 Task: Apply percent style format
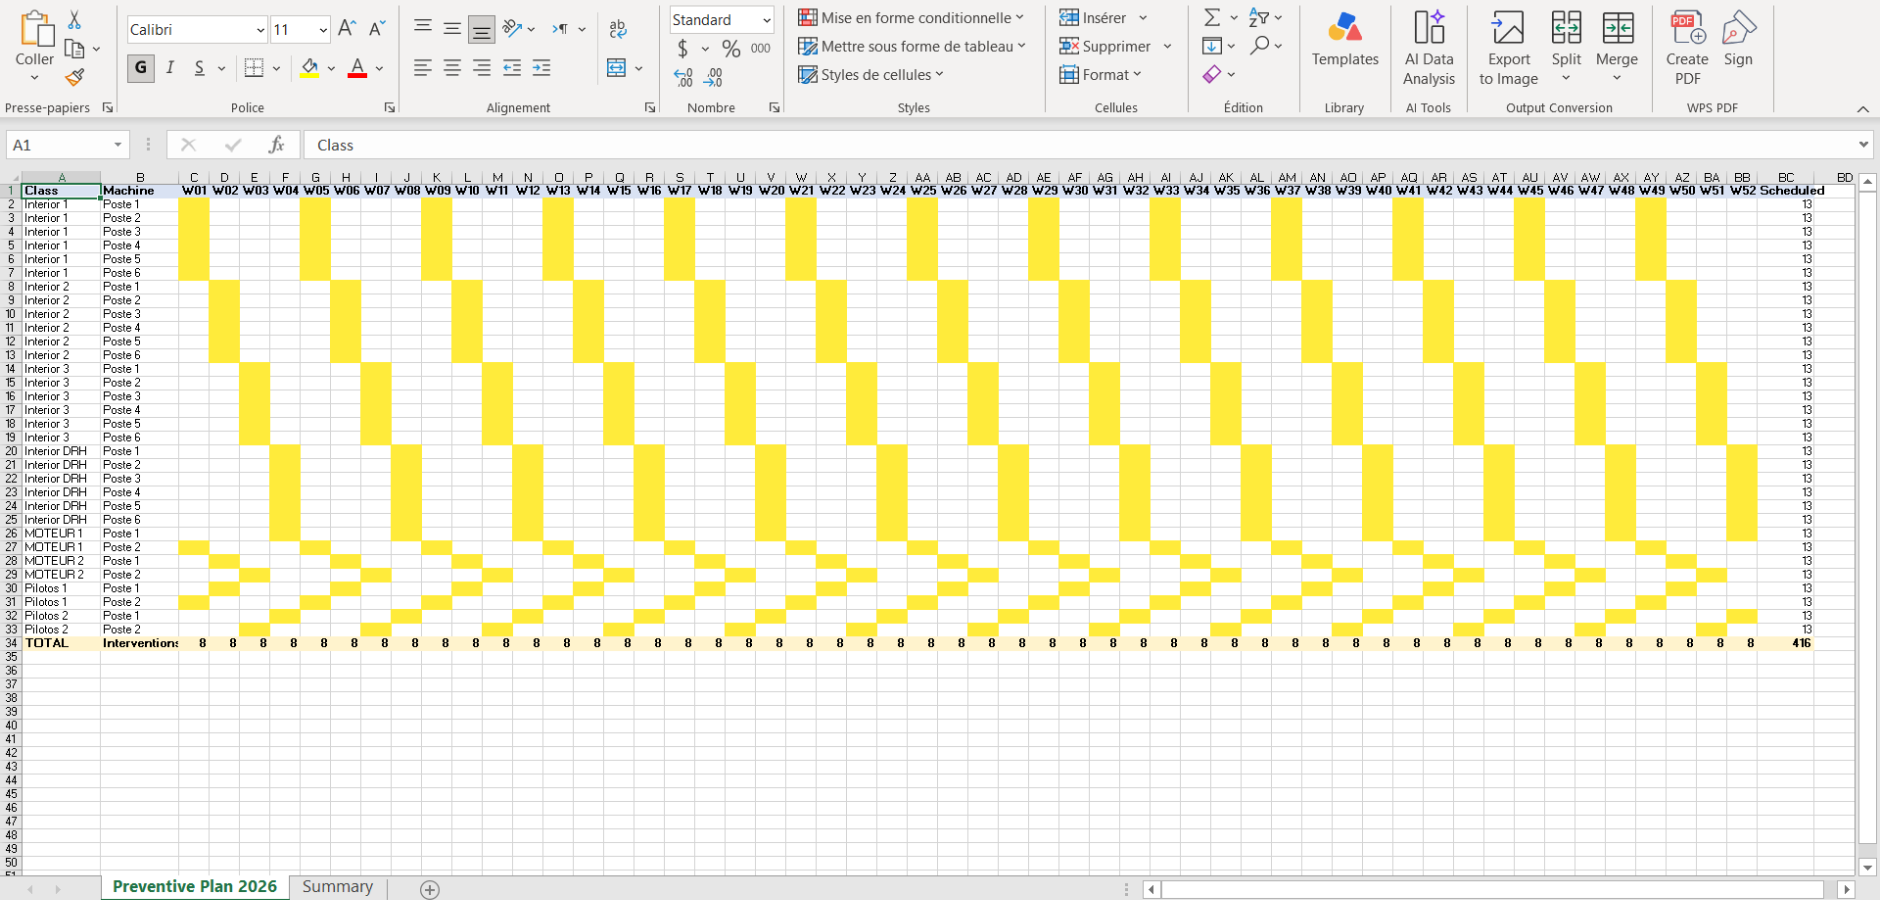click(x=731, y=48)
